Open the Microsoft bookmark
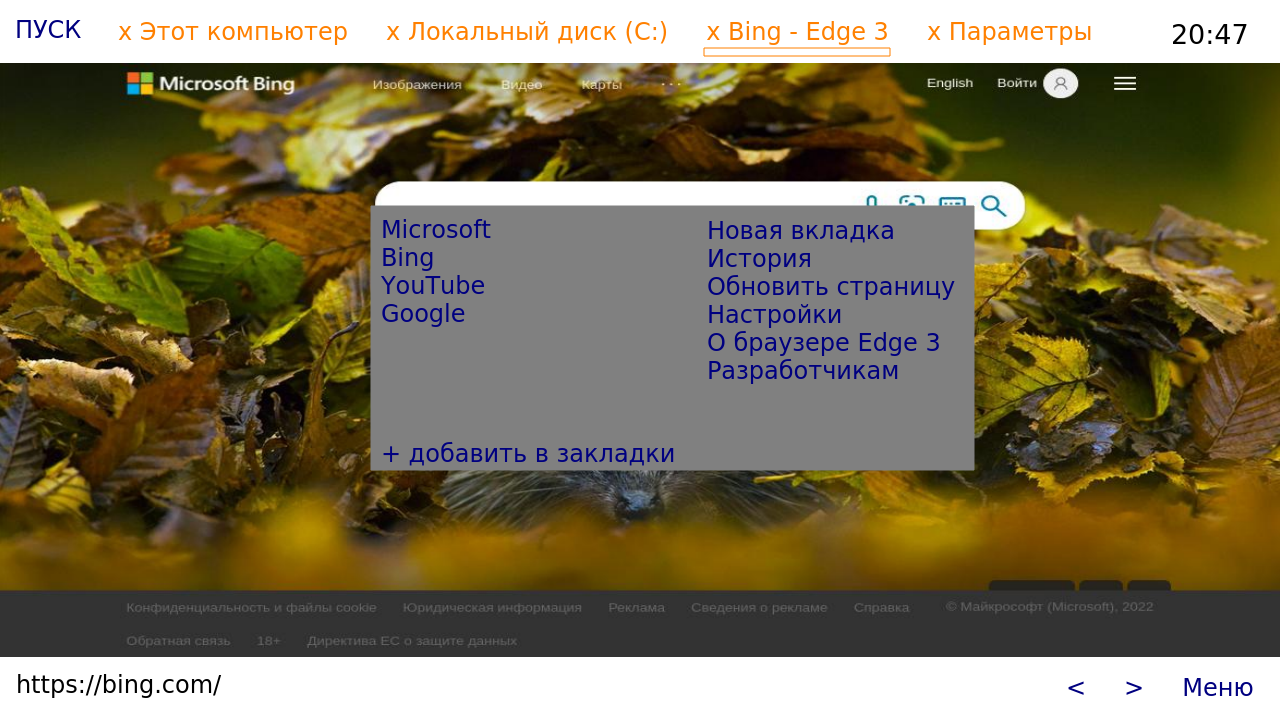 pos(436,230)
